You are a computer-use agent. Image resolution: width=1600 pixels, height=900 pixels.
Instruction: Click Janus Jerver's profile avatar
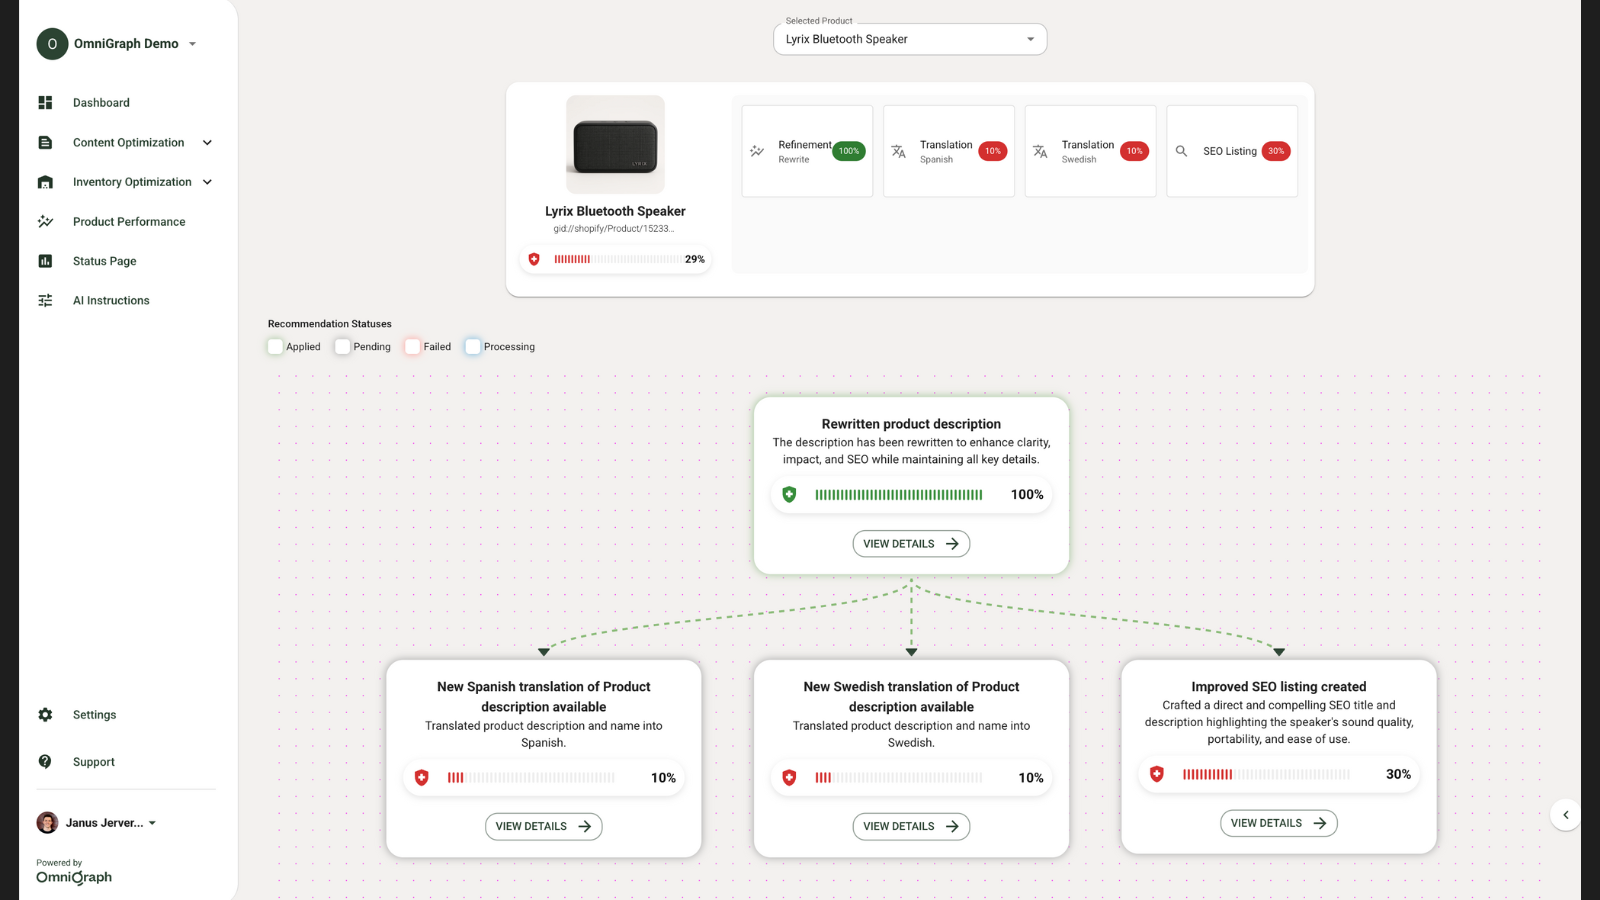pos(47,823)
